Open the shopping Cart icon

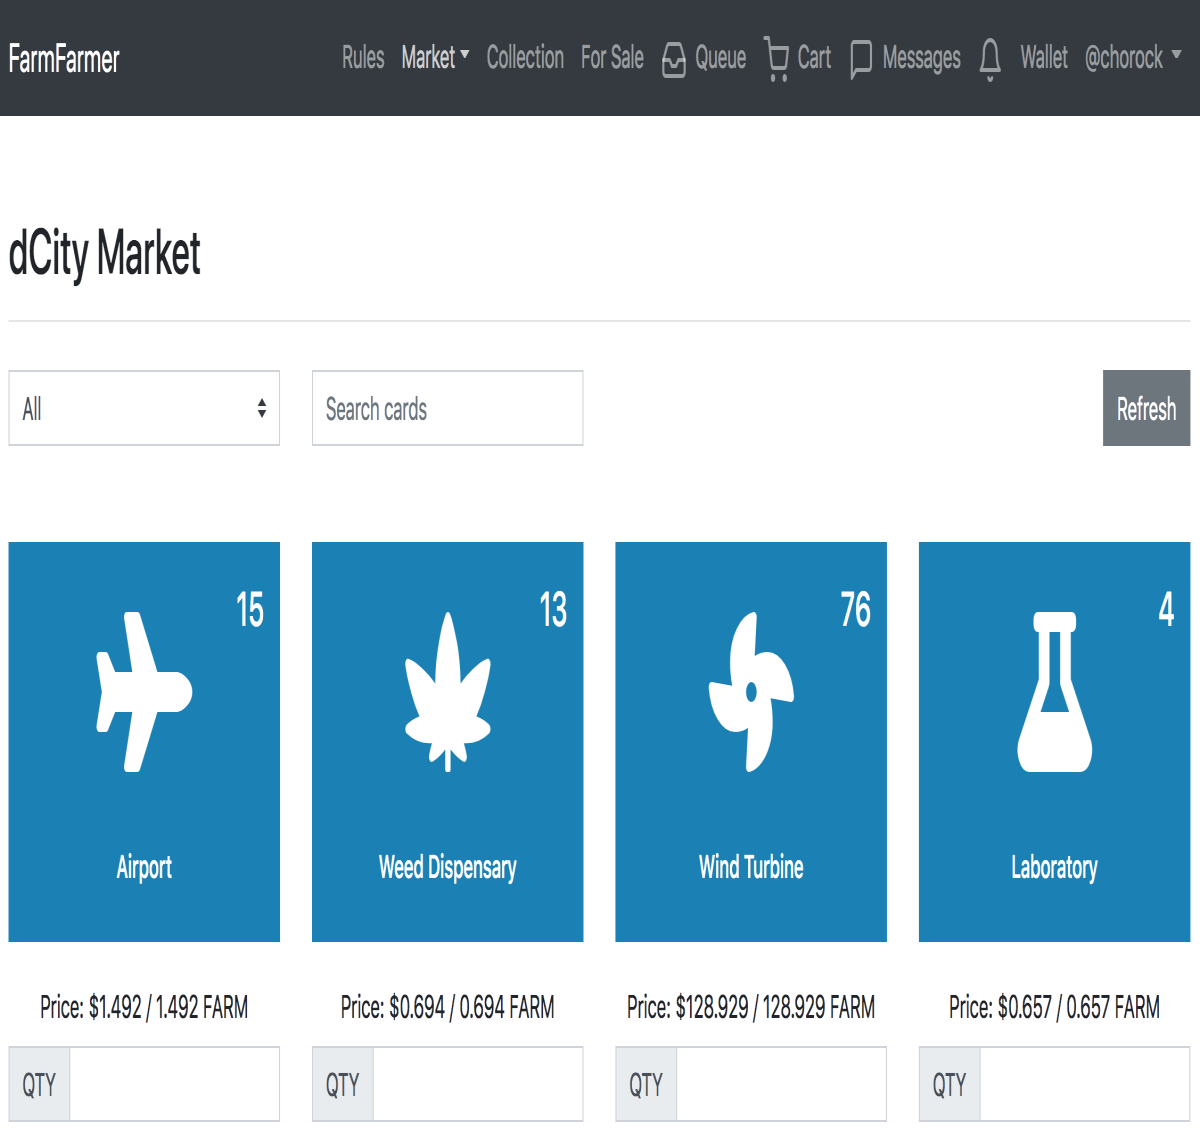[776, 59]
